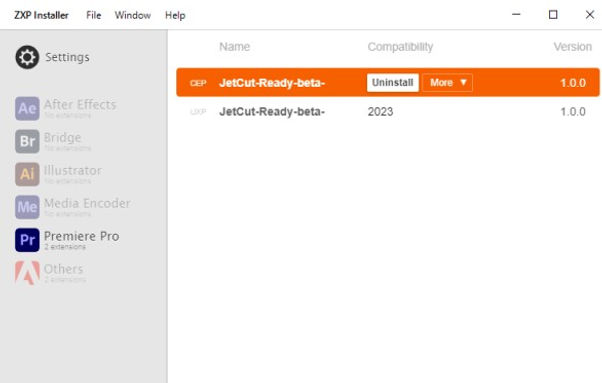The width and height of the screenshot is (602, 383).
Task: Select the Bridge label in sidebar
Action: (63, 137)
